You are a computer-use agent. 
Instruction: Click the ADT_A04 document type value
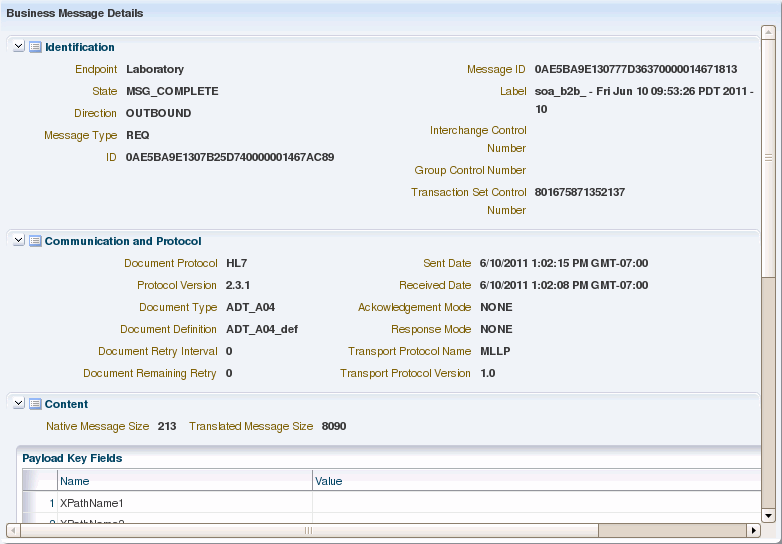point(250,307)
